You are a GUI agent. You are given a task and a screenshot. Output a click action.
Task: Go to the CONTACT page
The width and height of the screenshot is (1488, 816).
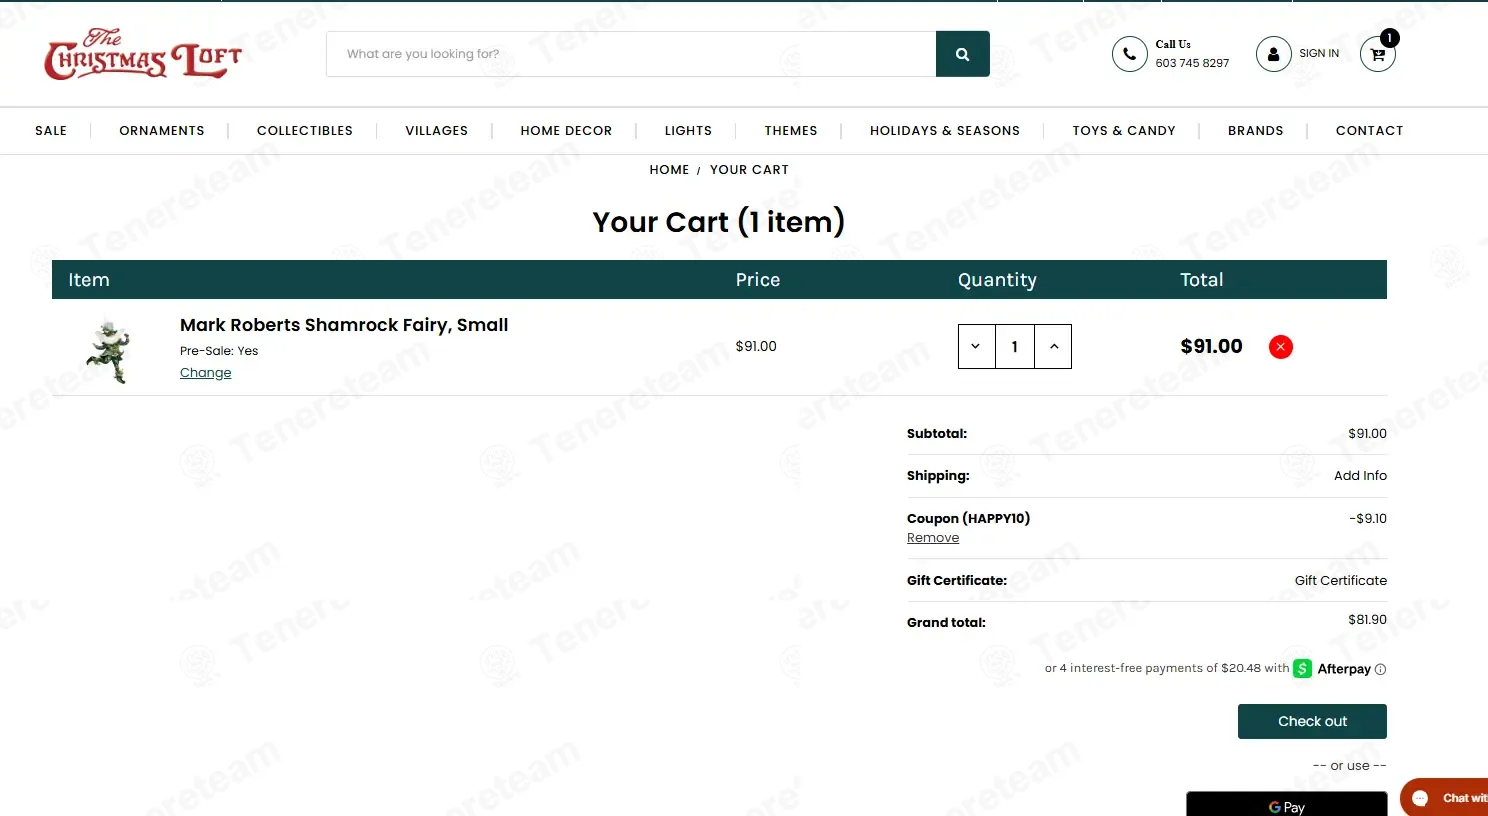pyautogui.click(x=1370, y=131)
